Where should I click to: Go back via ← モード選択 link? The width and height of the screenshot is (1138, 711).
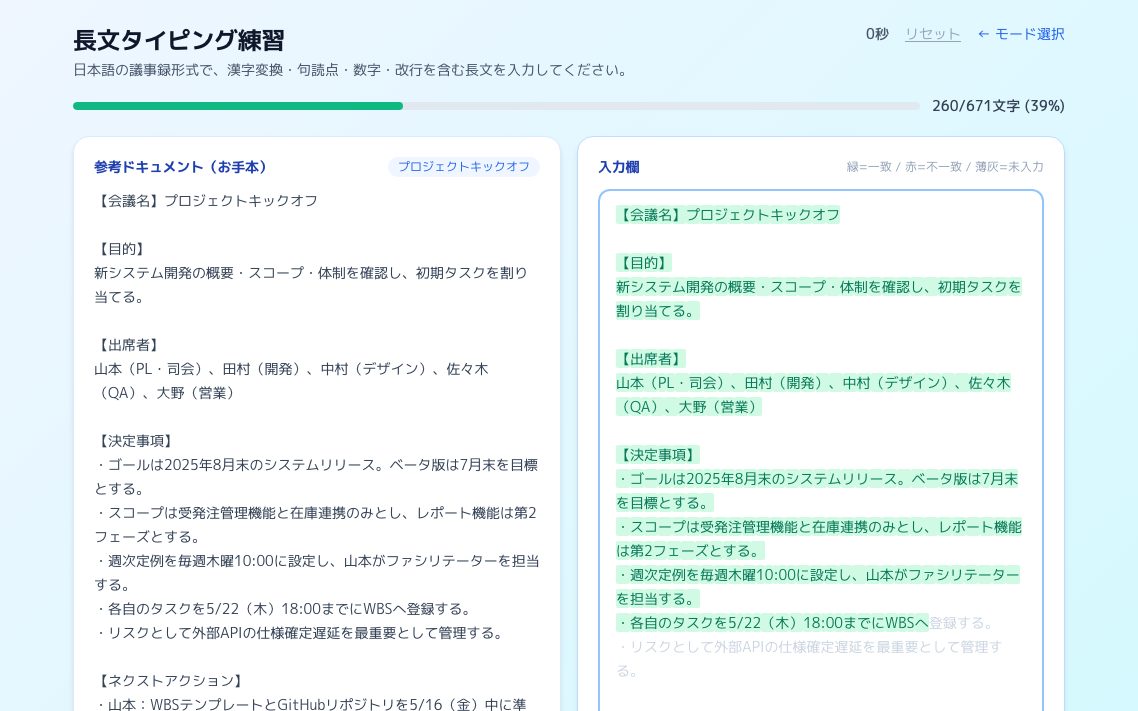[1020, 34]
